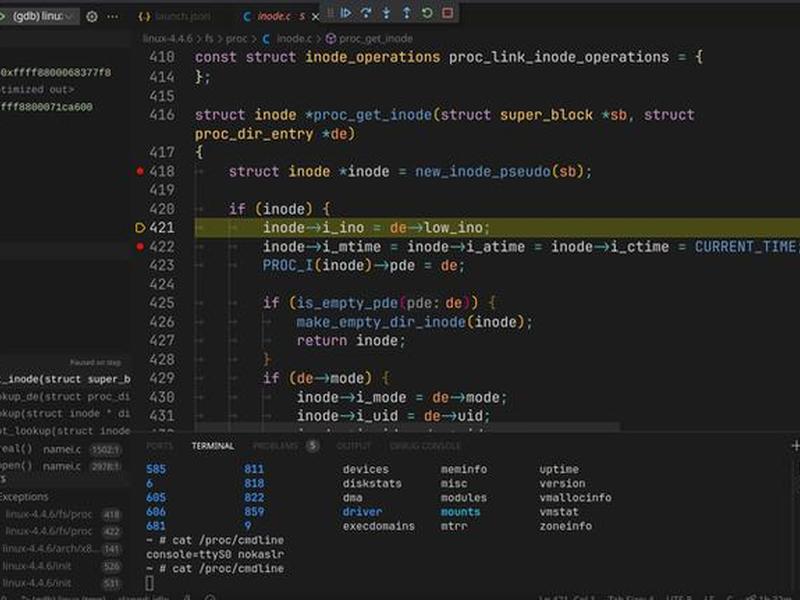Screen dimensions: 800x600
Task: Start debugging with the green play button
Action: 2,16
